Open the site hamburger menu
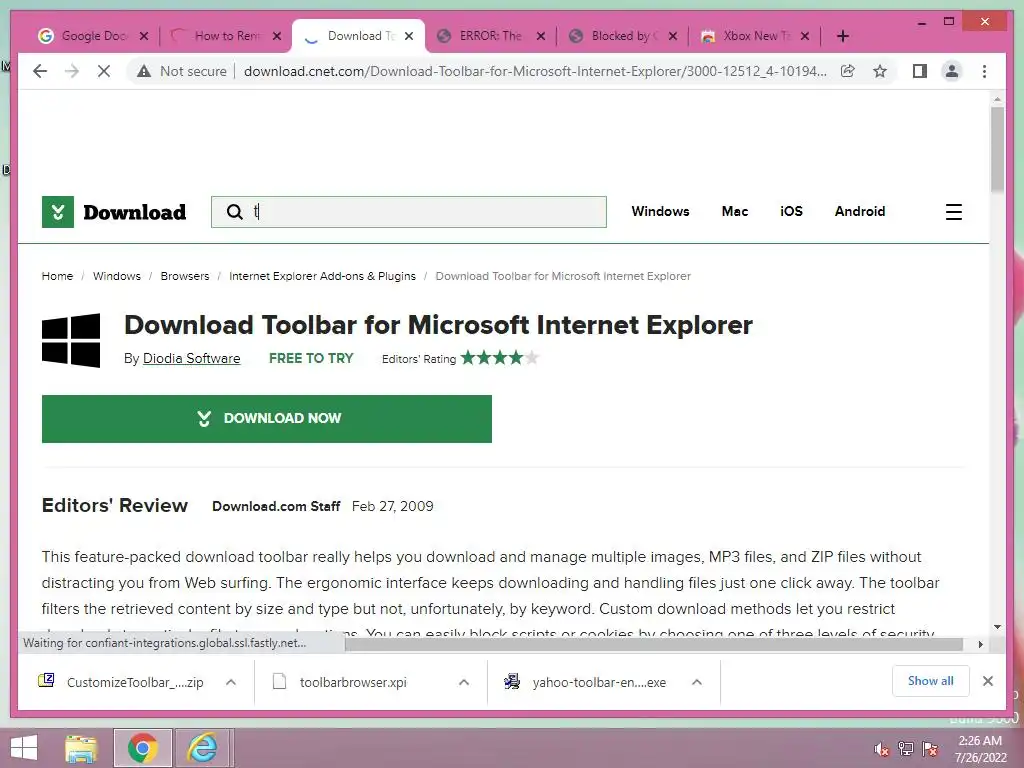1024x768 pixels. [x=953, y=212]
